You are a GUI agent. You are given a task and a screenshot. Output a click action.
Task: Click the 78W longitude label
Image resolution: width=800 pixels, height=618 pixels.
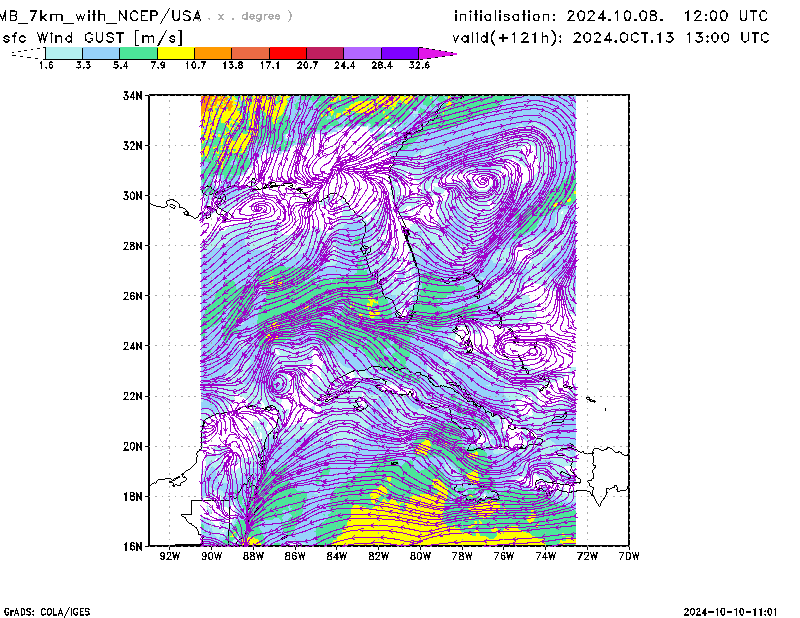coord(462,556)
